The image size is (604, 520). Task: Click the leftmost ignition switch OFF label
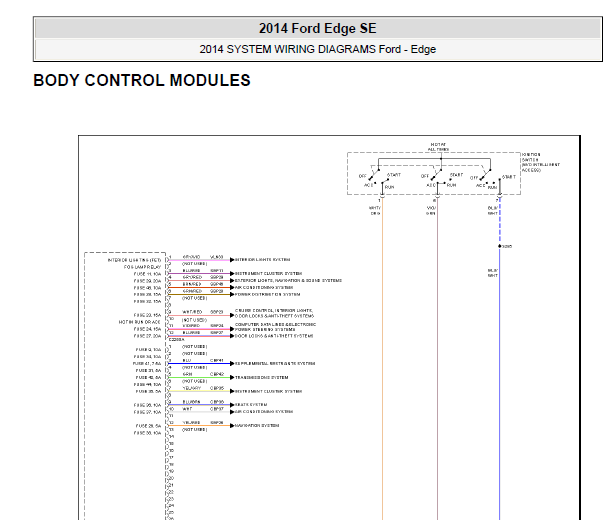[362, 176]
